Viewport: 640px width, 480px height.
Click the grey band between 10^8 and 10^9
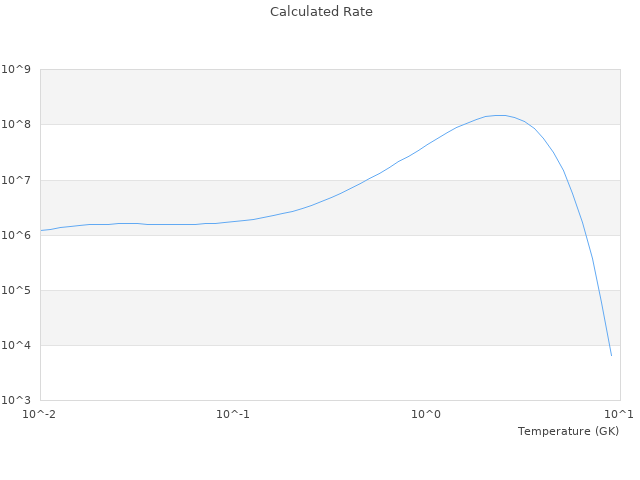(x=250, y=97)
